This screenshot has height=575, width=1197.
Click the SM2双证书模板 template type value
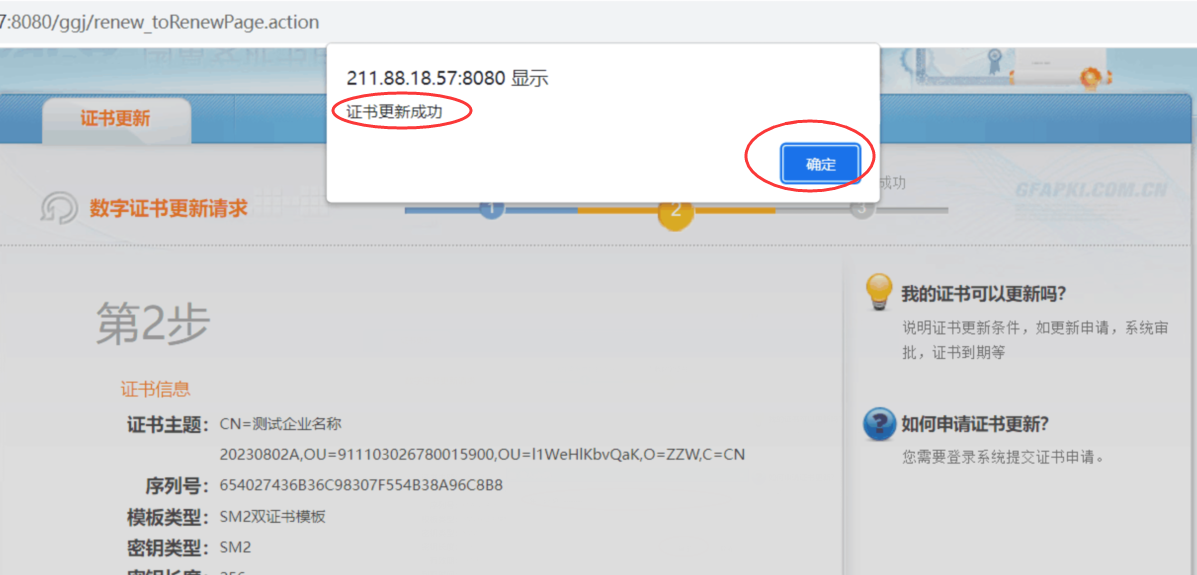click(x=273, y=516)
